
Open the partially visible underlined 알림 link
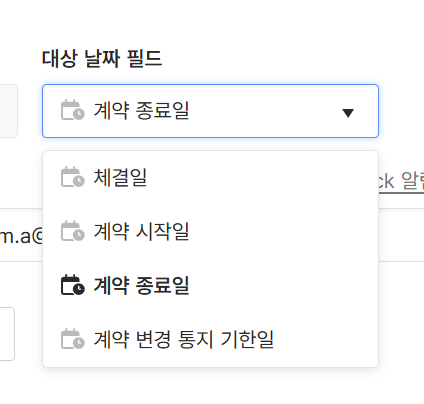point(401,181)
